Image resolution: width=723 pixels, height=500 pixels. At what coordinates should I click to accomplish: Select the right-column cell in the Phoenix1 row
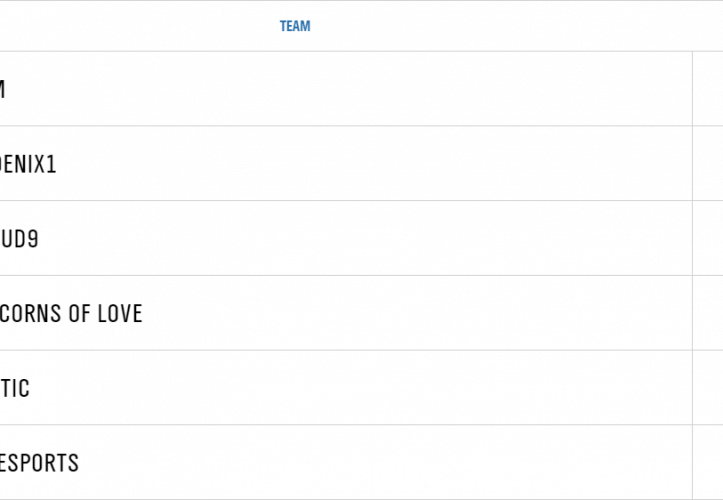(x=708, y=164)
